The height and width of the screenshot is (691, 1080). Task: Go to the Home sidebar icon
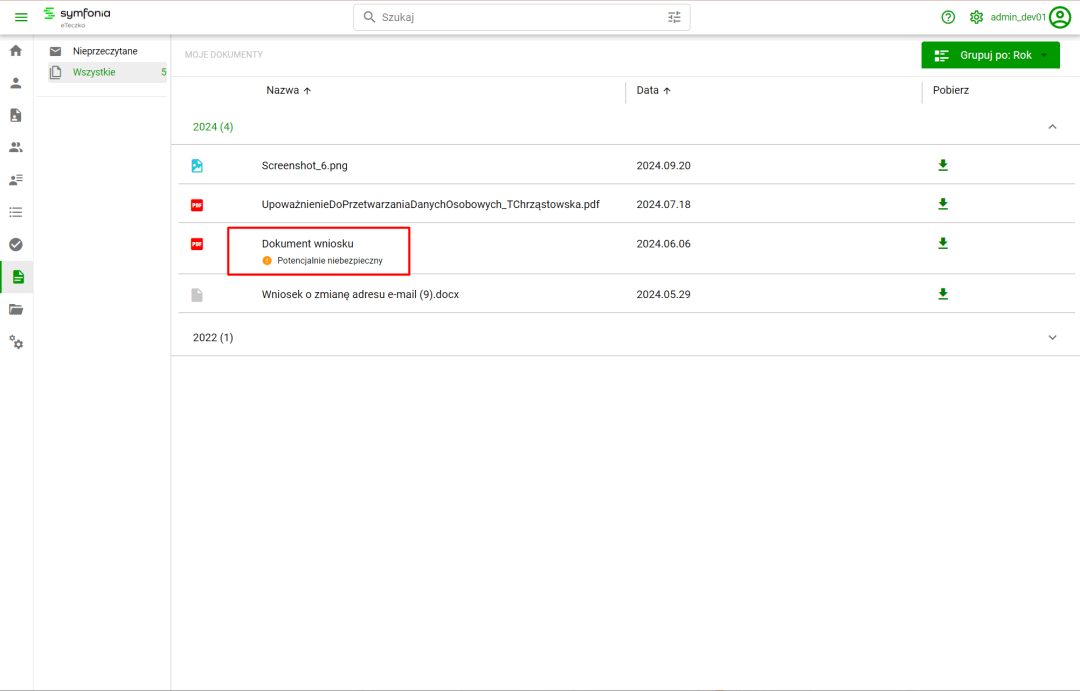16,50
